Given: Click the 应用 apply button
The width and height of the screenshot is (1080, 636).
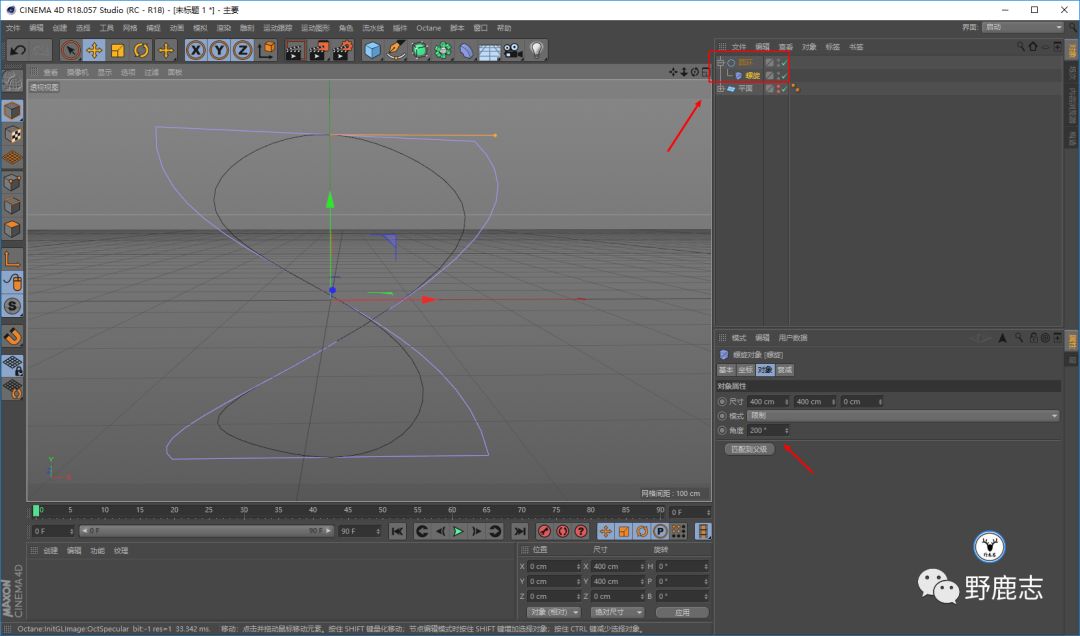Looking at the screenshot, I should (681, 612).
